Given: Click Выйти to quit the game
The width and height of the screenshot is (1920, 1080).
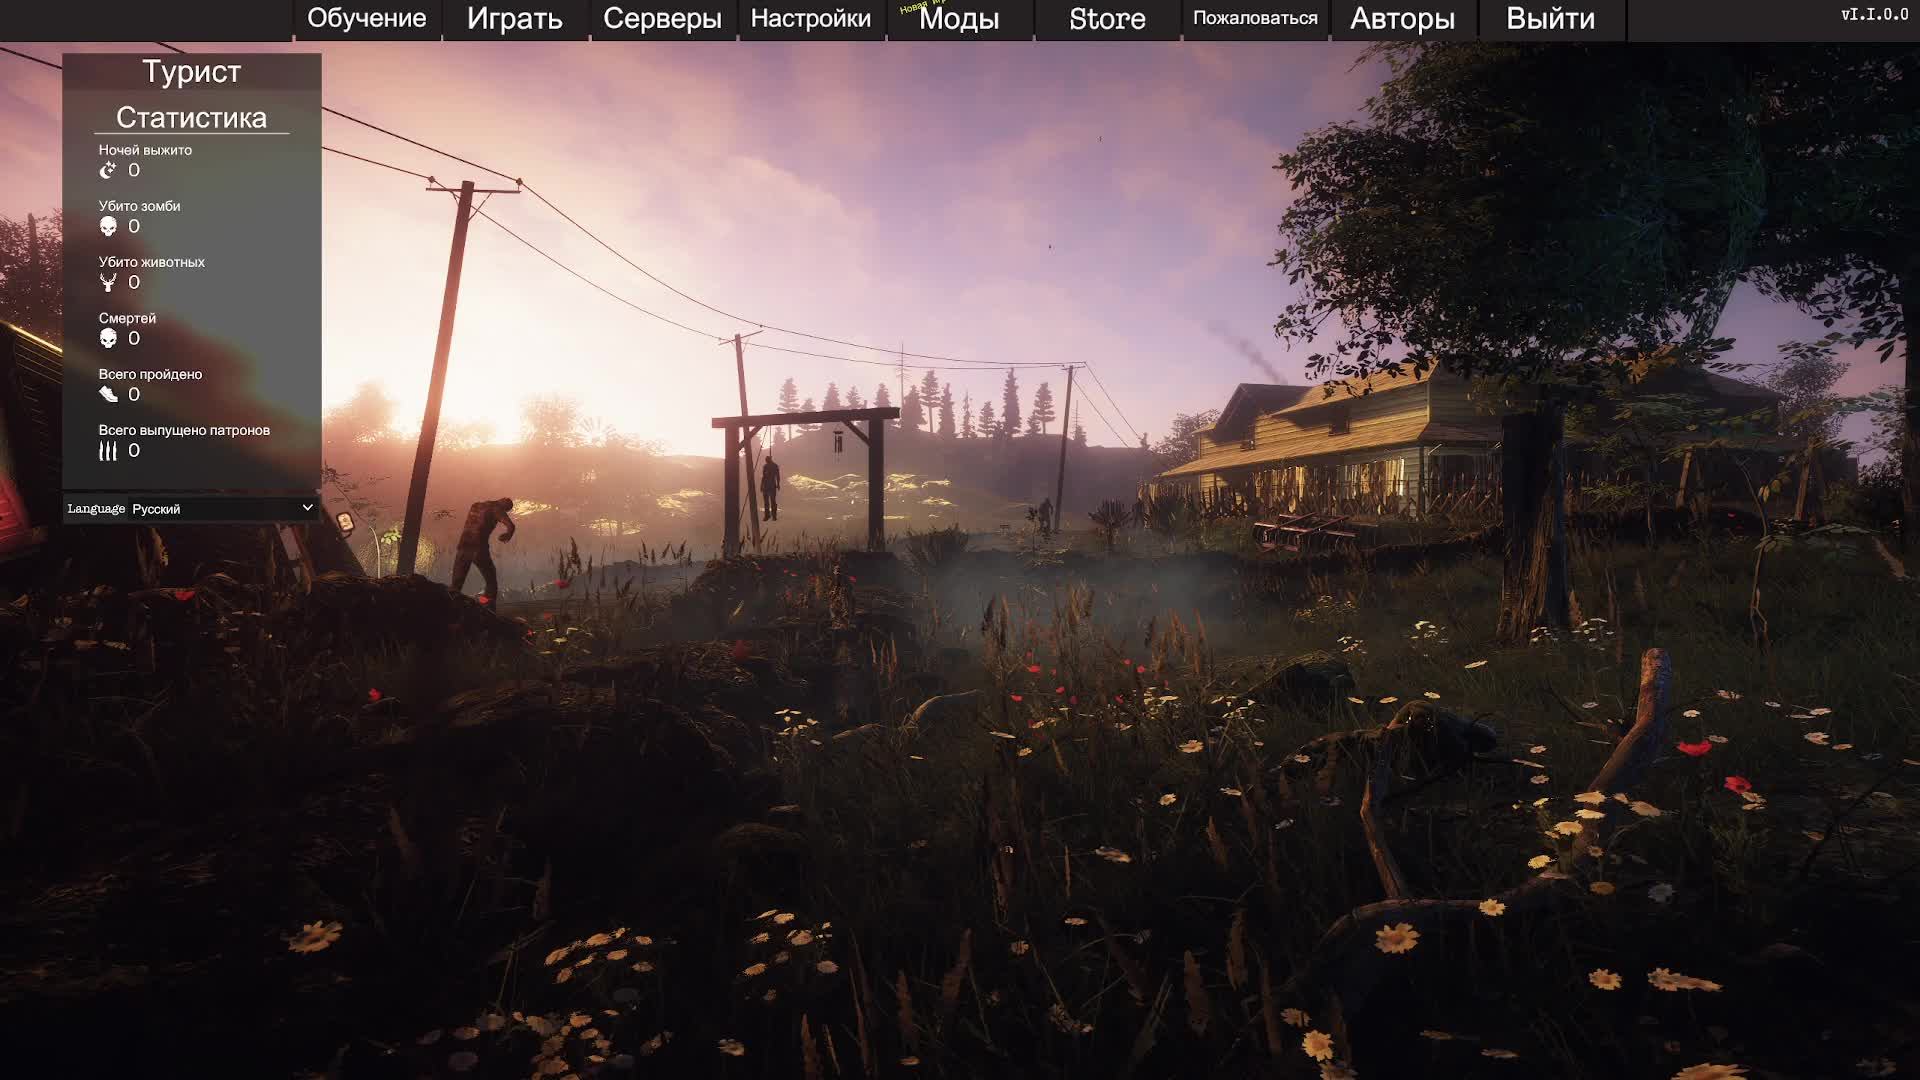Looking at the screenshot, I should pyautogui.click(x=1550, y=19).
